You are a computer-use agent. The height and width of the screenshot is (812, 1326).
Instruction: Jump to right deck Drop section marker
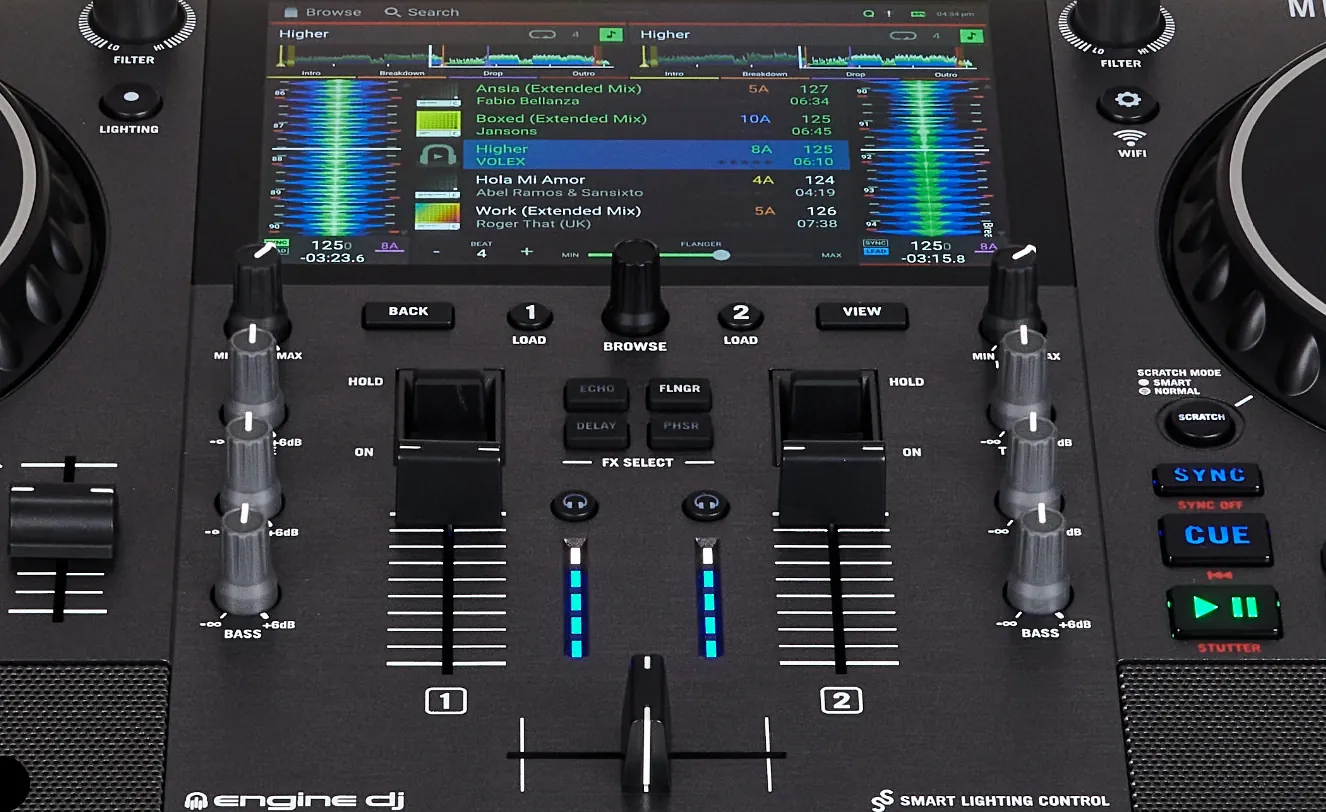[855, 74]
